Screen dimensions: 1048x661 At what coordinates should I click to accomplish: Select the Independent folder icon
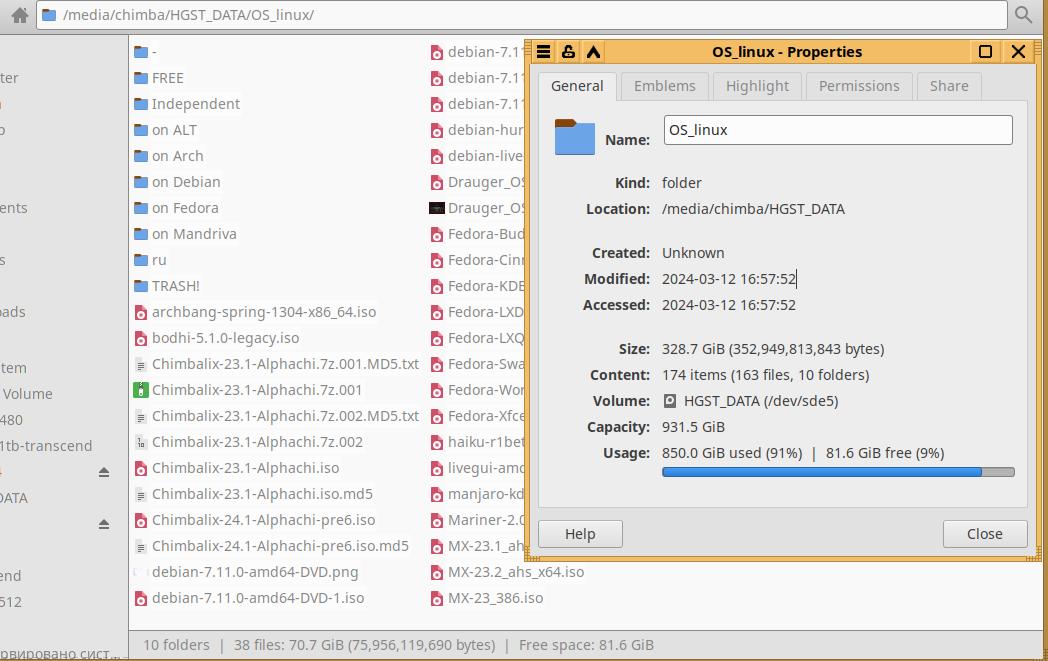[x=141, y=104]
